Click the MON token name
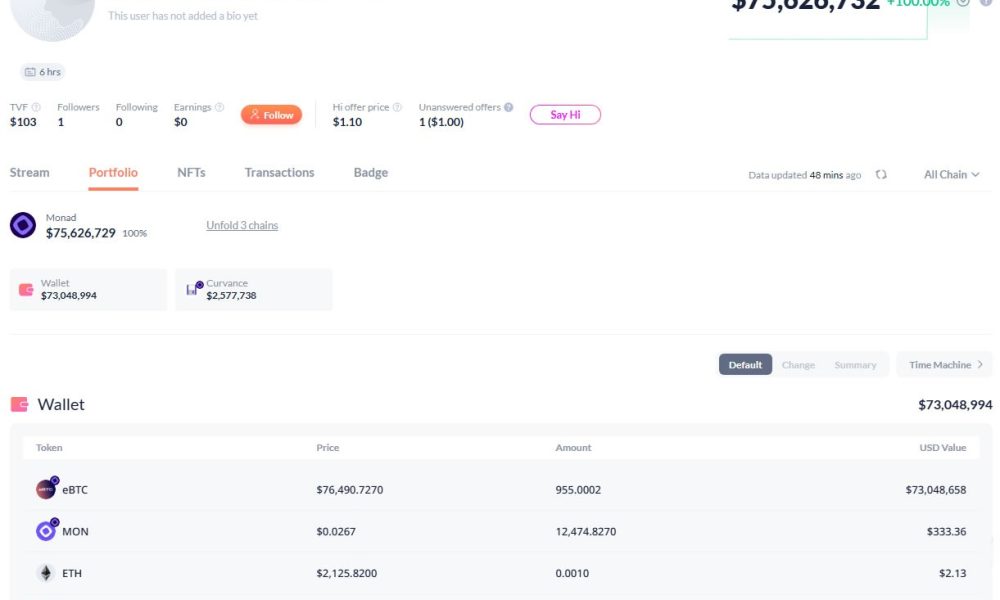Image resolution: width=1000 pixels, height=600 pixels. pos(75,531)
